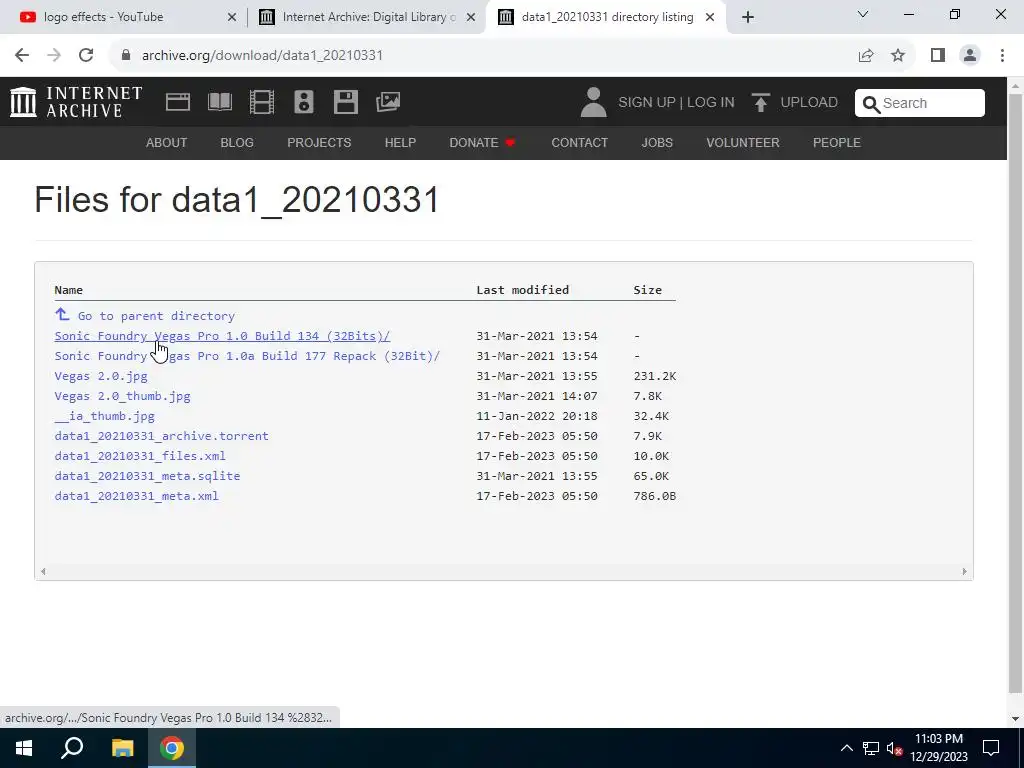
Task: Open the DONATE menu item
Action: coord(483,142)
